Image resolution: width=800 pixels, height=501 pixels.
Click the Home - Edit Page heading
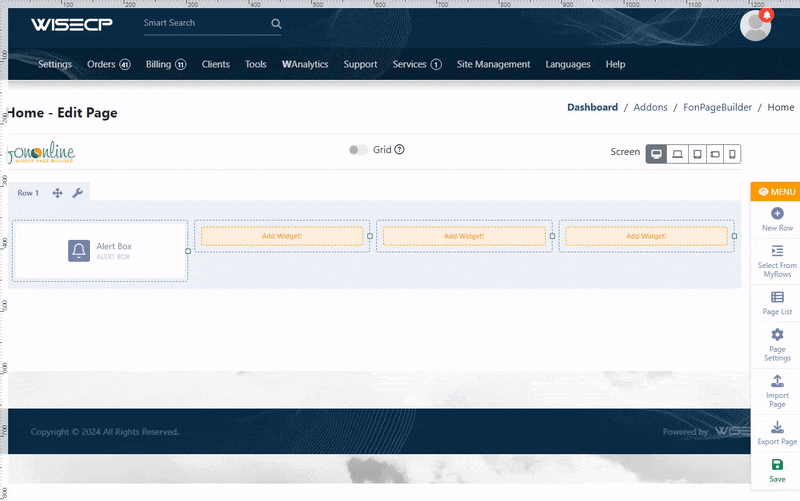coord(62,113)
